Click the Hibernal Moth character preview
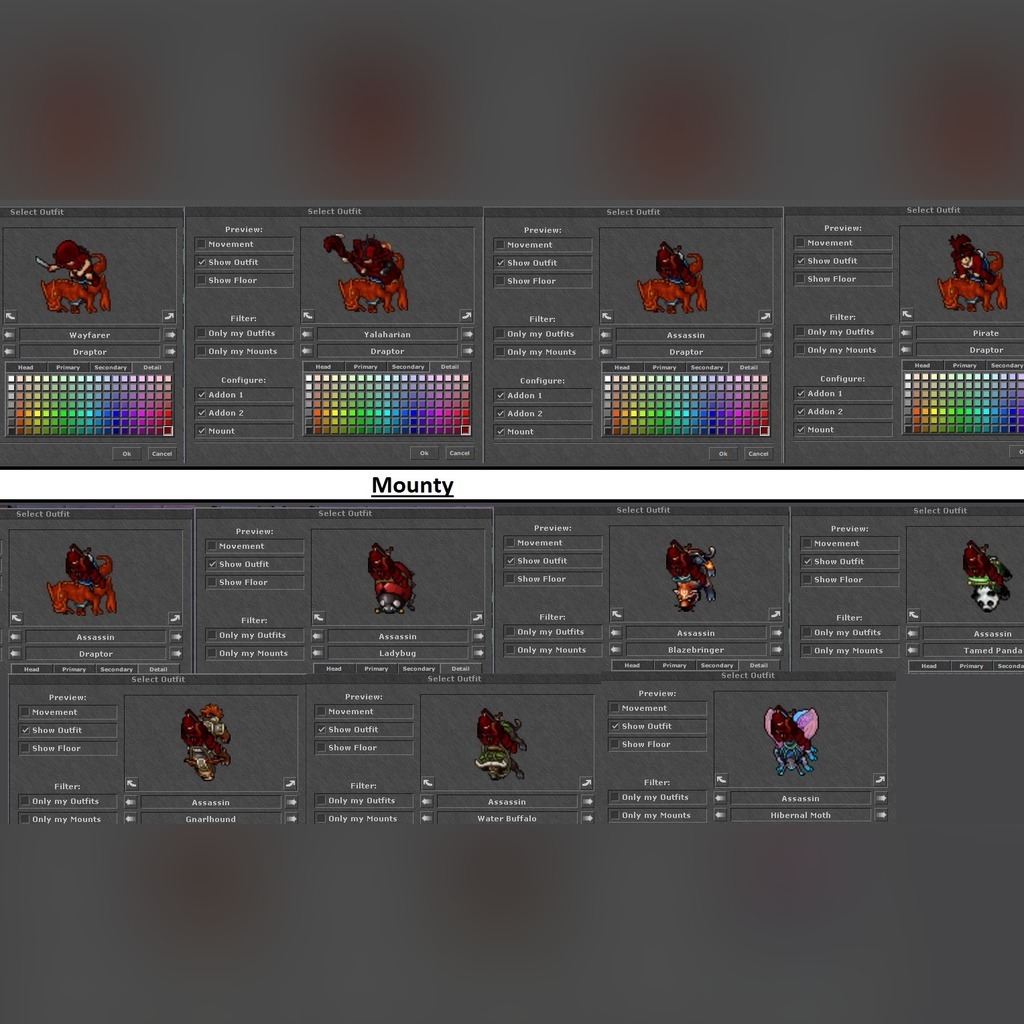The width and height of the screenshot is (1024, 1024). click(801, 739)
